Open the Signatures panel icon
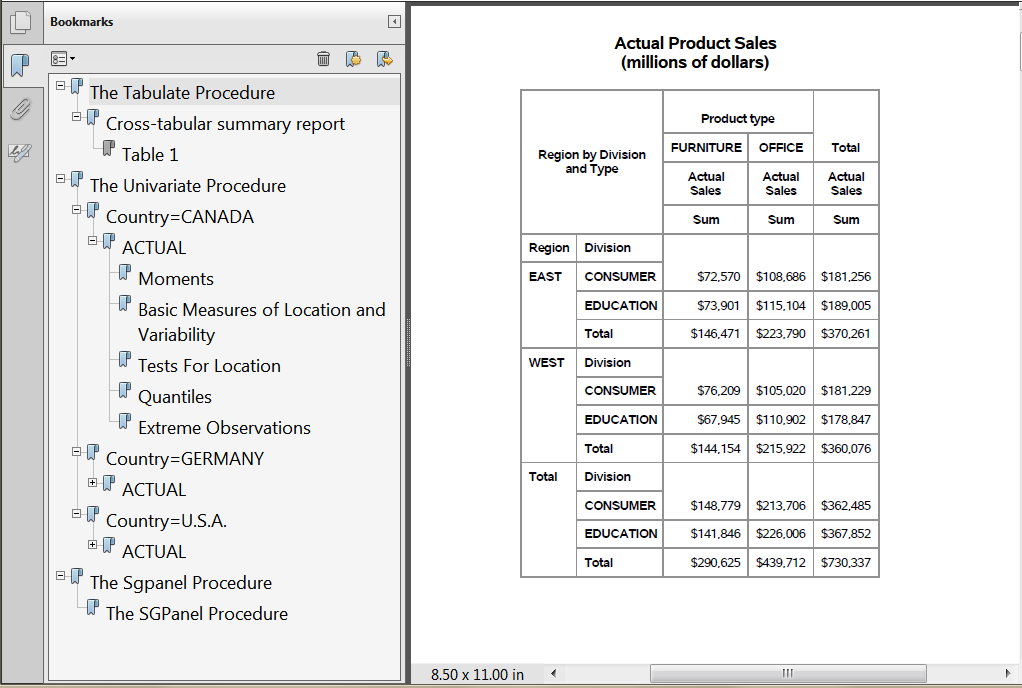Viewport: 1022px width, 688px height. [20, 152]
